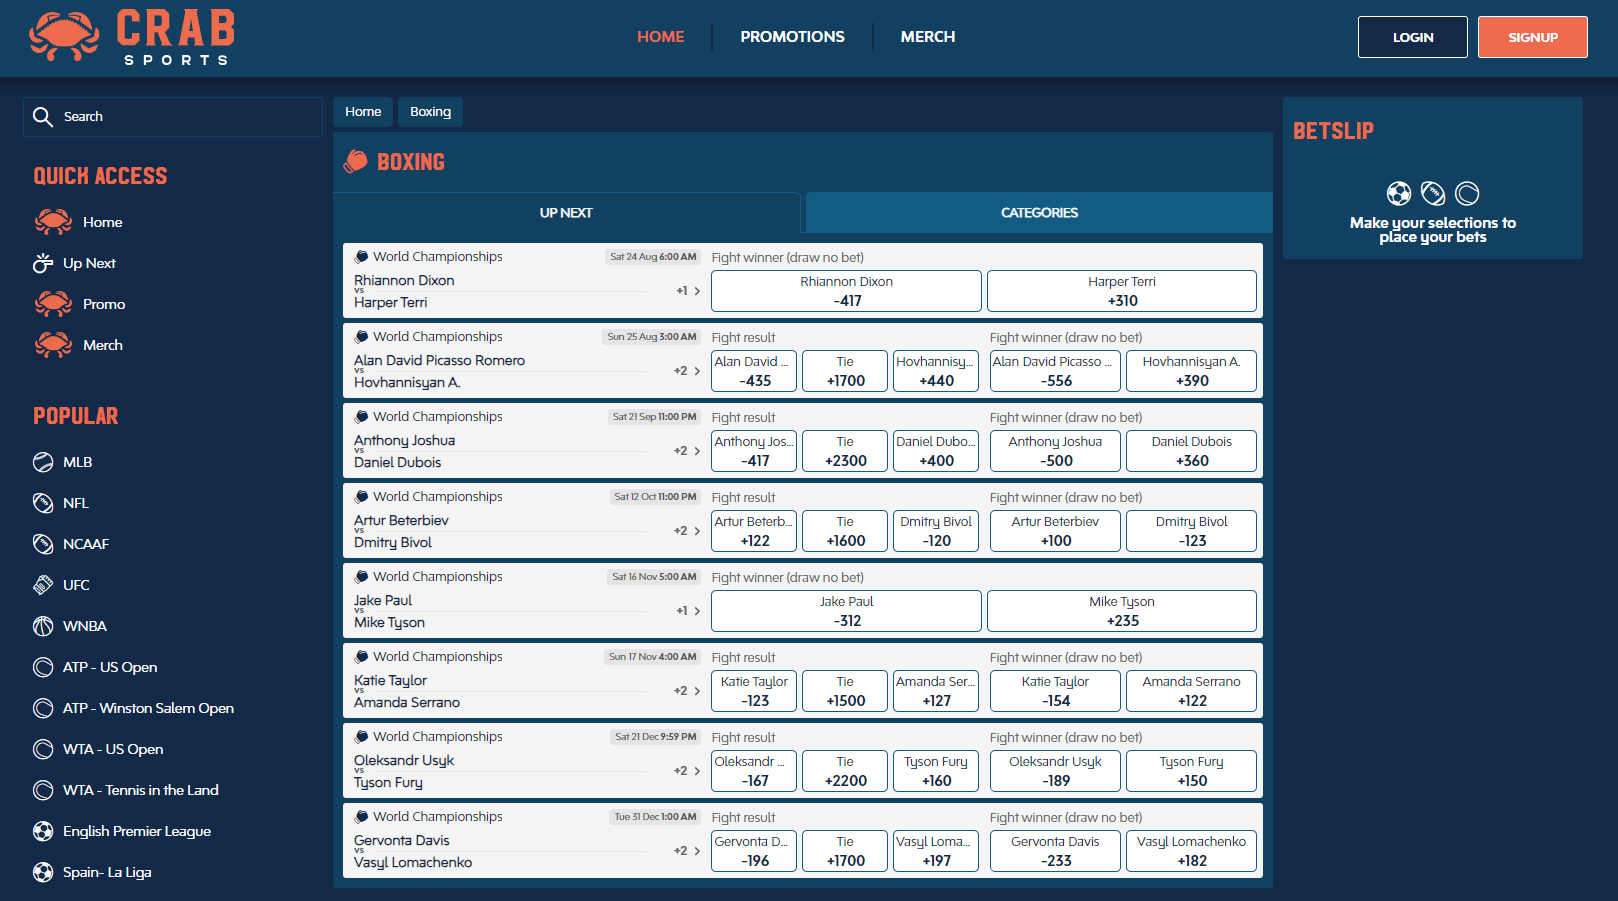Click the search magnifier icon
The image size is (1618, 901).
[x=43, y=117]
